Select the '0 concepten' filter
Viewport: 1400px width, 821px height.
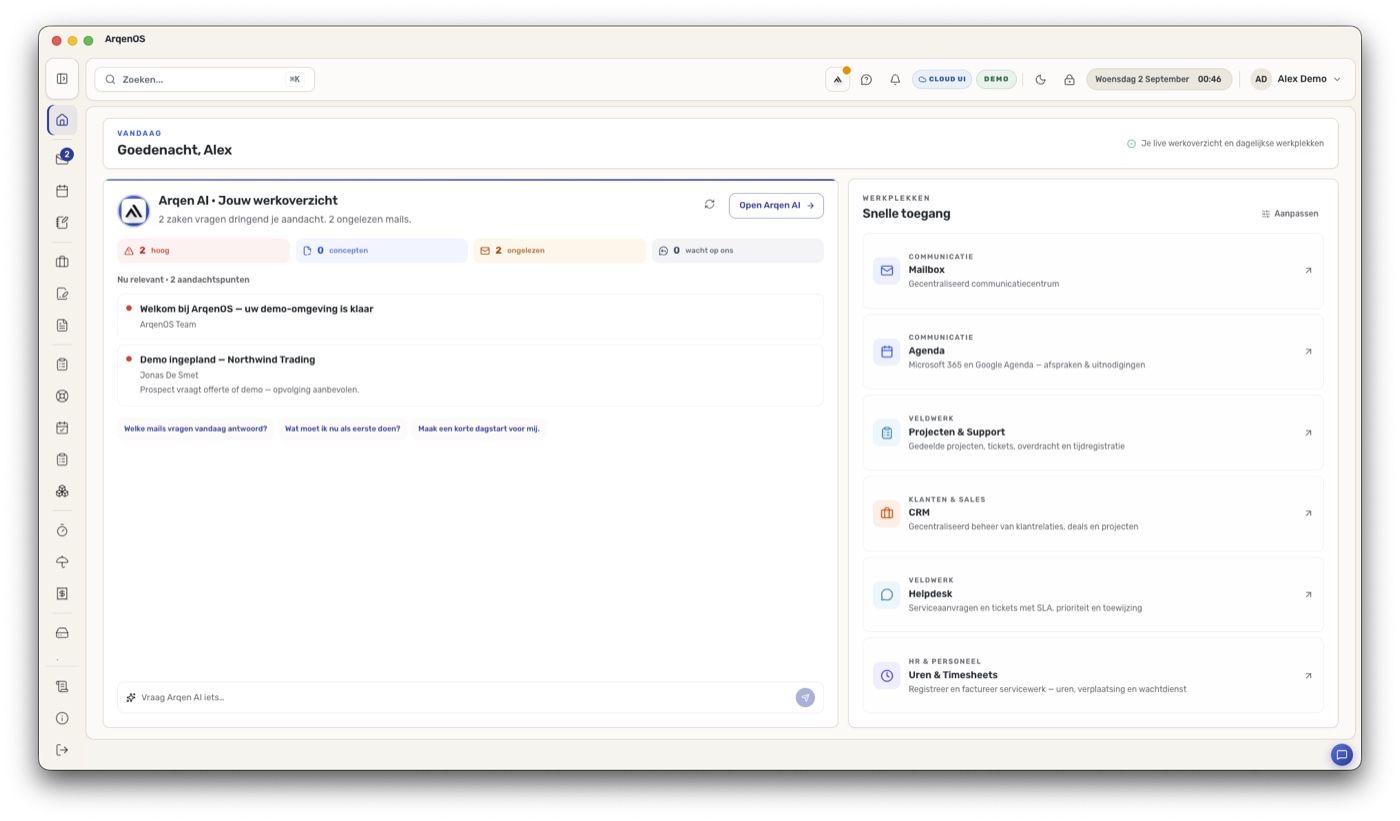tap(381, 251)
